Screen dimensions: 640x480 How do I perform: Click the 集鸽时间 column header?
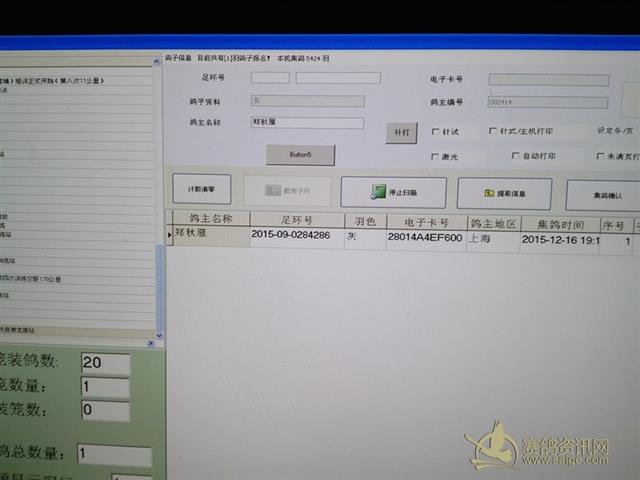pos(559,224)
